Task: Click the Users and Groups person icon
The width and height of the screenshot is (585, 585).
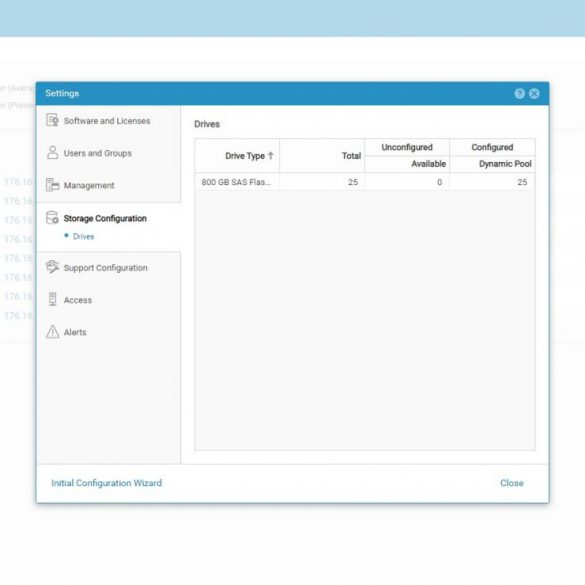Action: 52,153
